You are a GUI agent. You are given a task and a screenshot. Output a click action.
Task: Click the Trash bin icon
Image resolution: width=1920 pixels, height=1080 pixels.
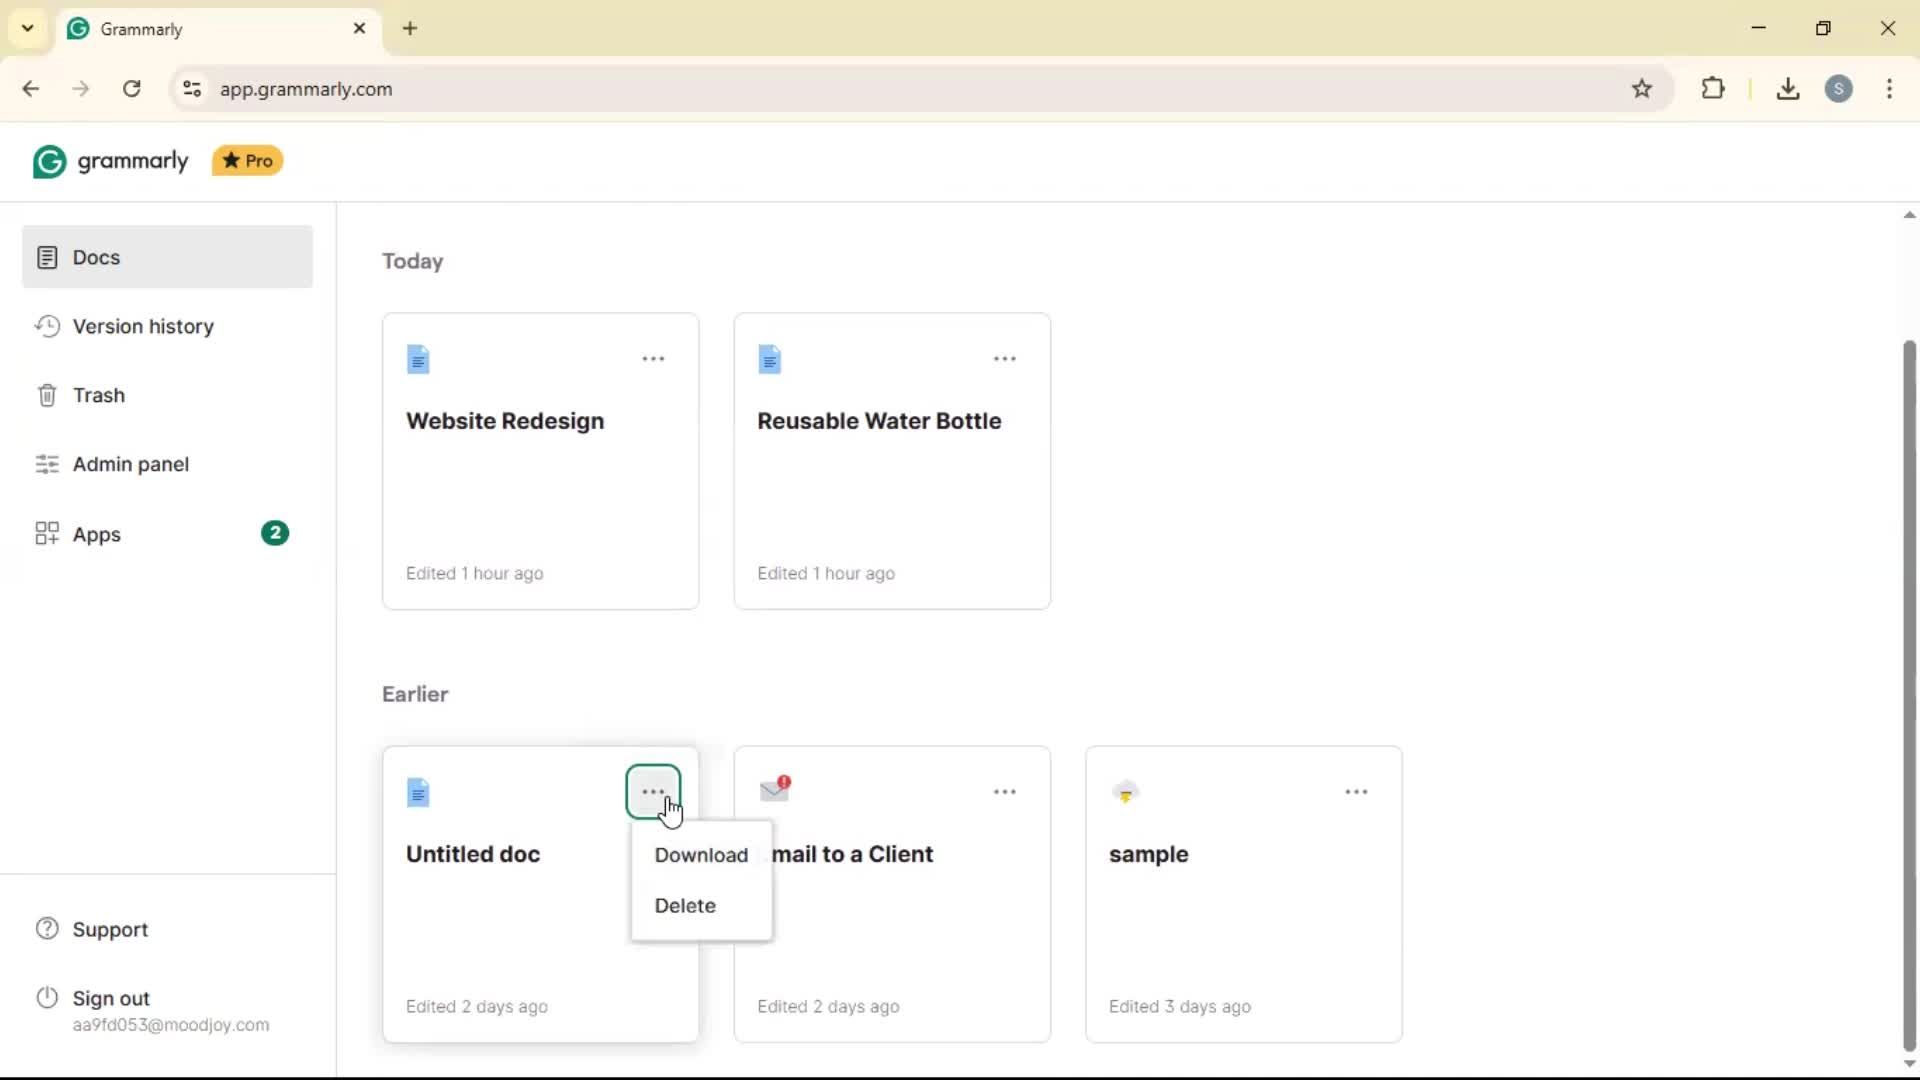[x=47, y=395]
